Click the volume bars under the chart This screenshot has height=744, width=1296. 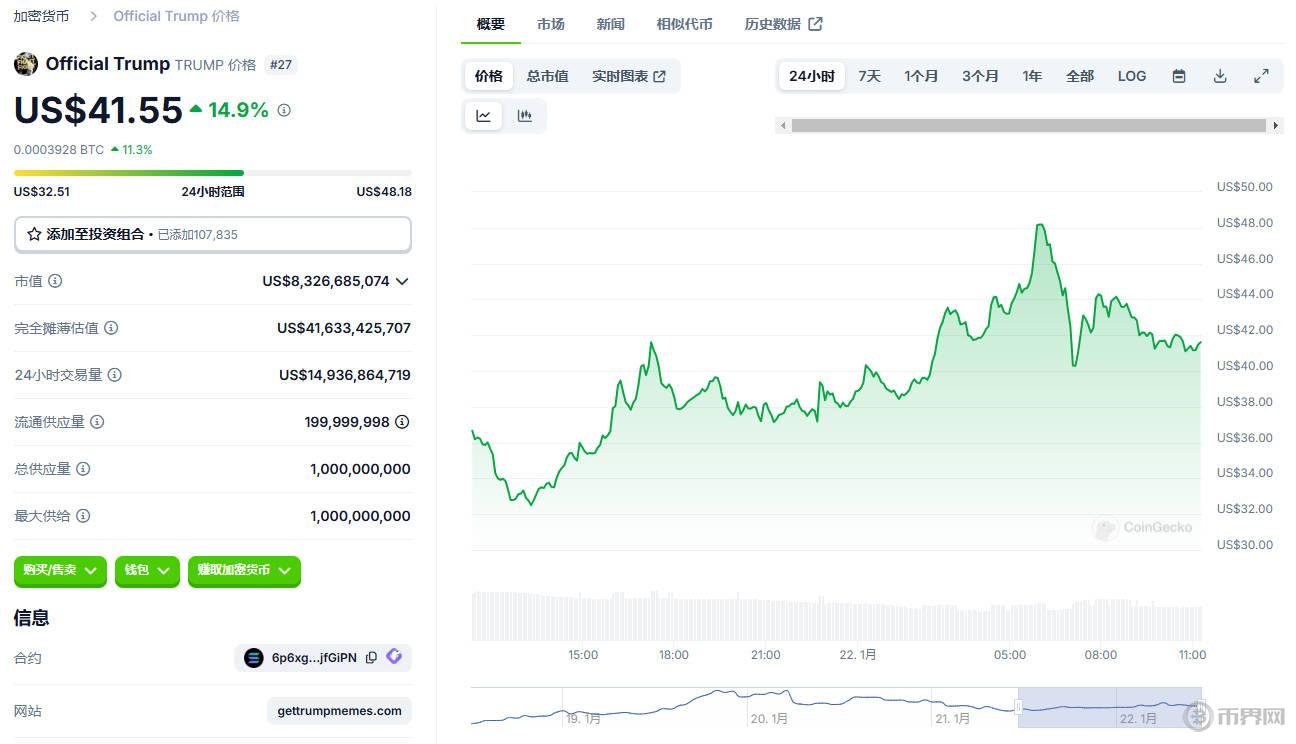pos(837,616)
